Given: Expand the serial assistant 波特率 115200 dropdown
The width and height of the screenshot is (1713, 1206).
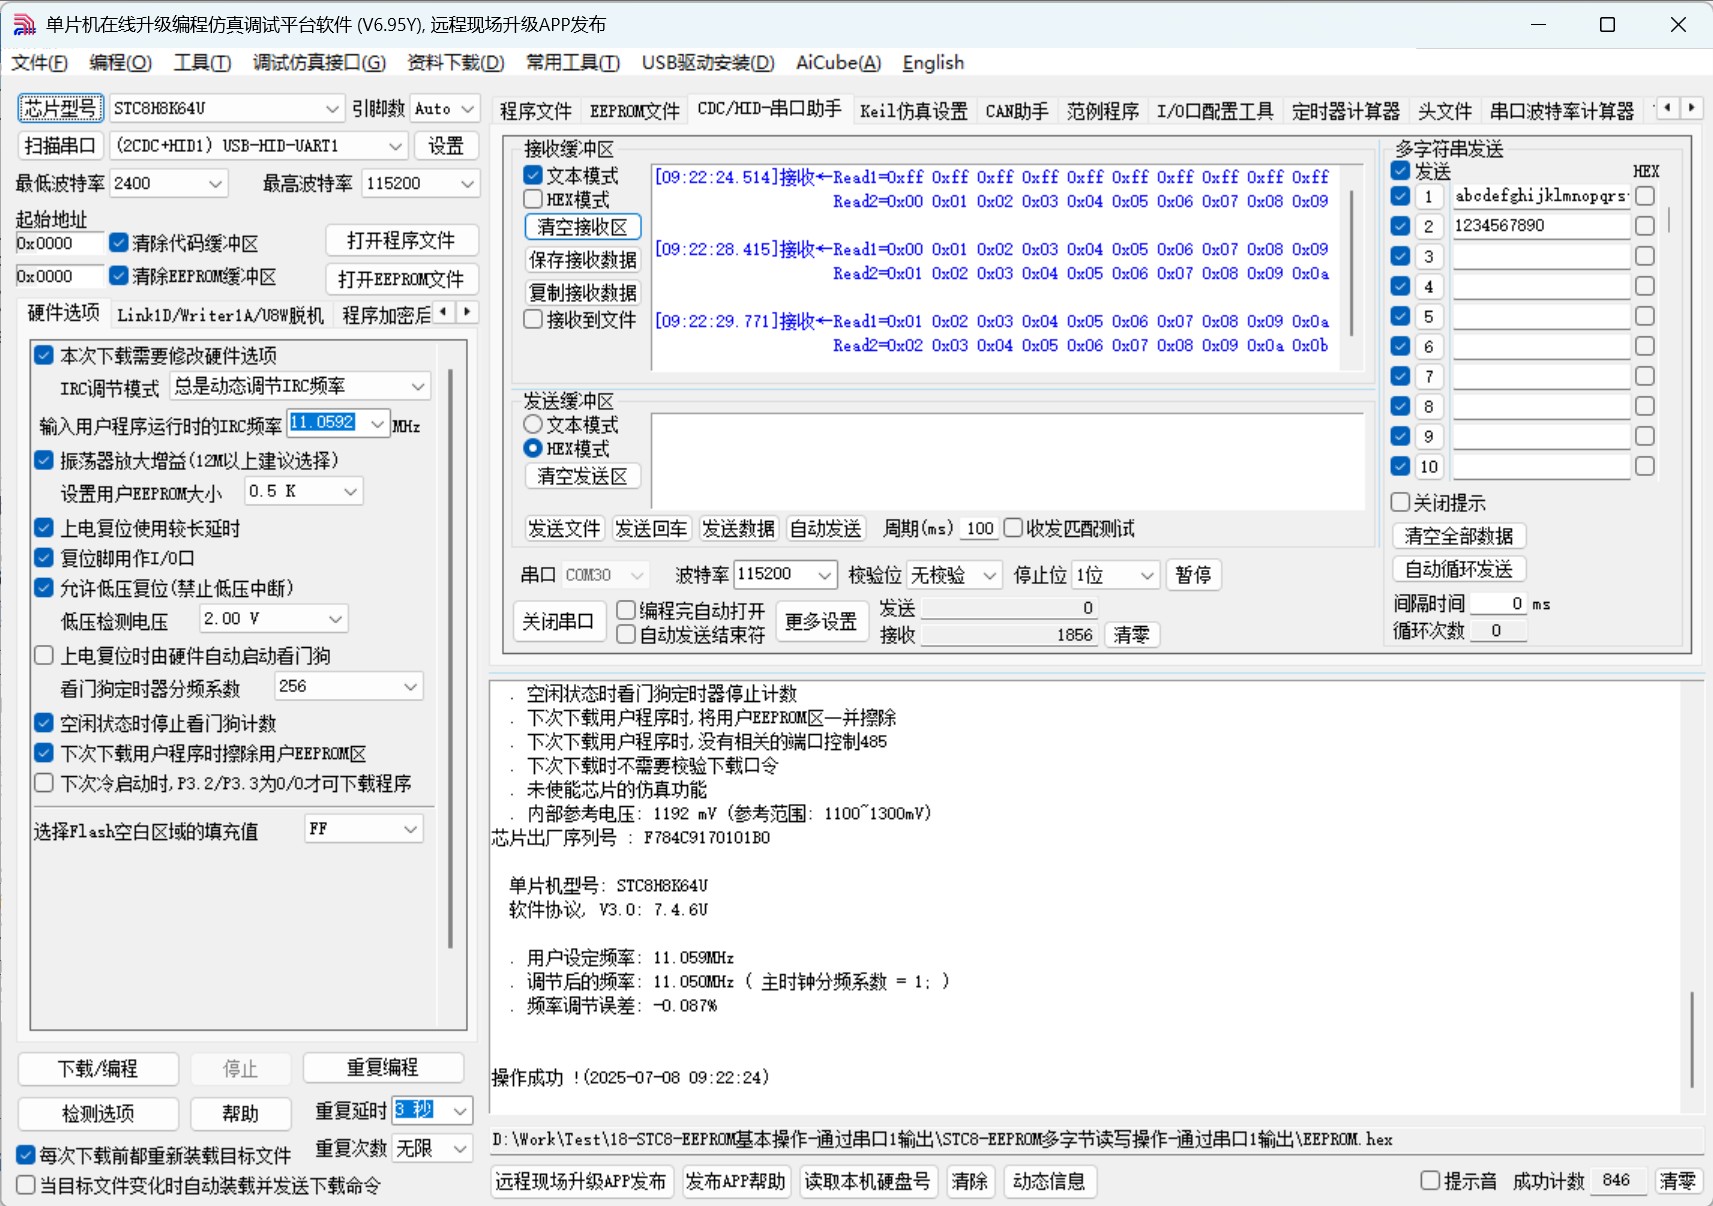Looking at the screenshot, I should 824,575.
